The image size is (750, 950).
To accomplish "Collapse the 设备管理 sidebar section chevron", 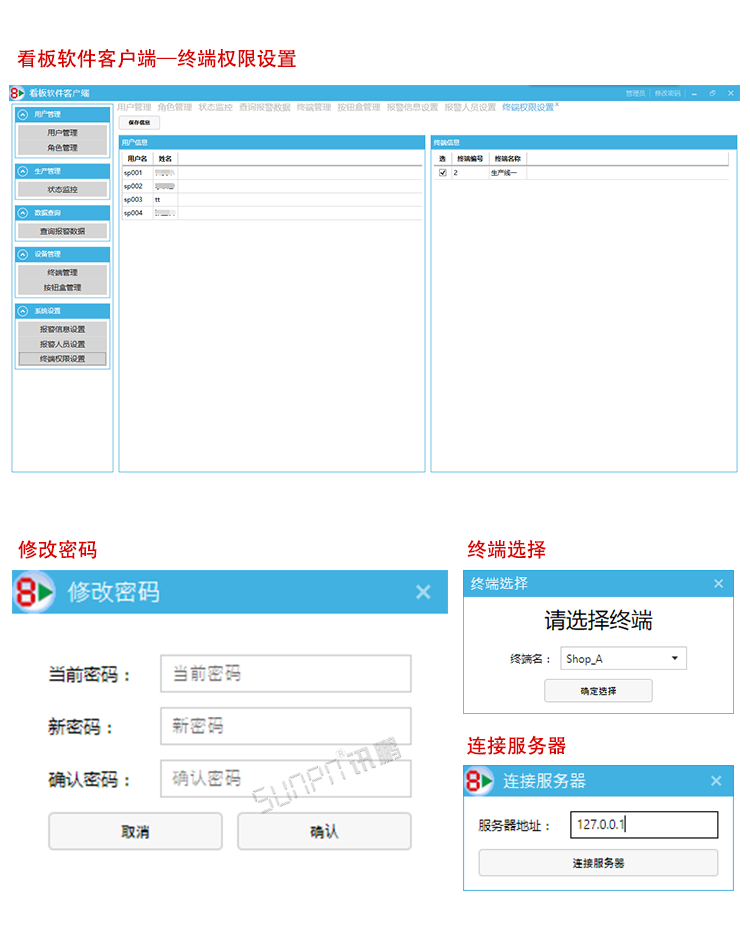I will [23, 254].
